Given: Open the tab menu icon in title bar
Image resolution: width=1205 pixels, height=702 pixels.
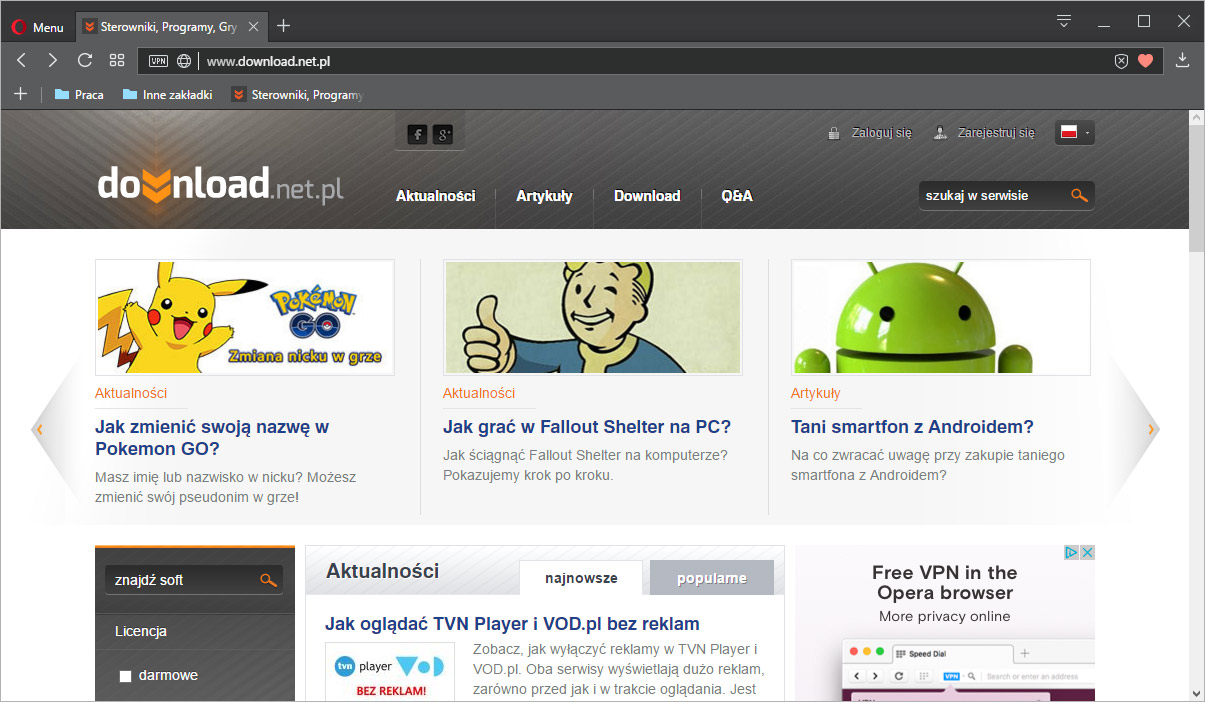Looking at the screenshot, I should pyautogui.click(x=1064, y=21).
